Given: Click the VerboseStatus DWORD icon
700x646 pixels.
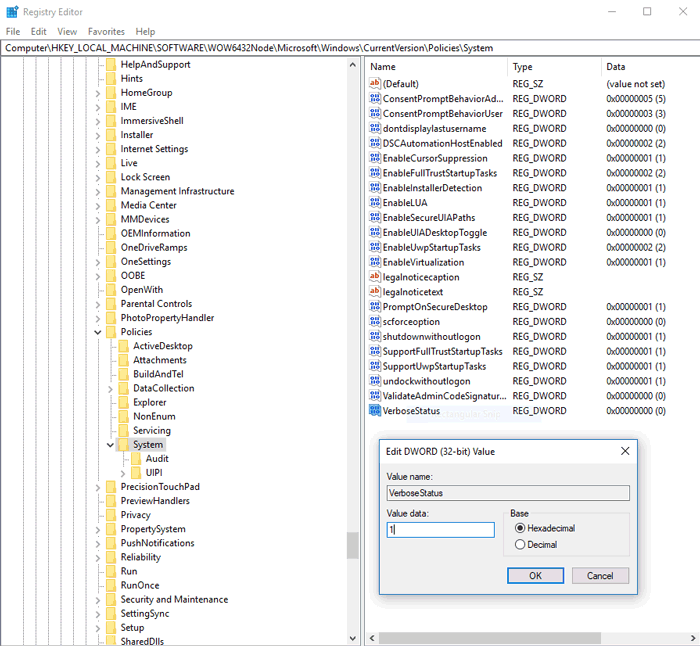Looking at the screenshot, I should (x=375, y=411).
